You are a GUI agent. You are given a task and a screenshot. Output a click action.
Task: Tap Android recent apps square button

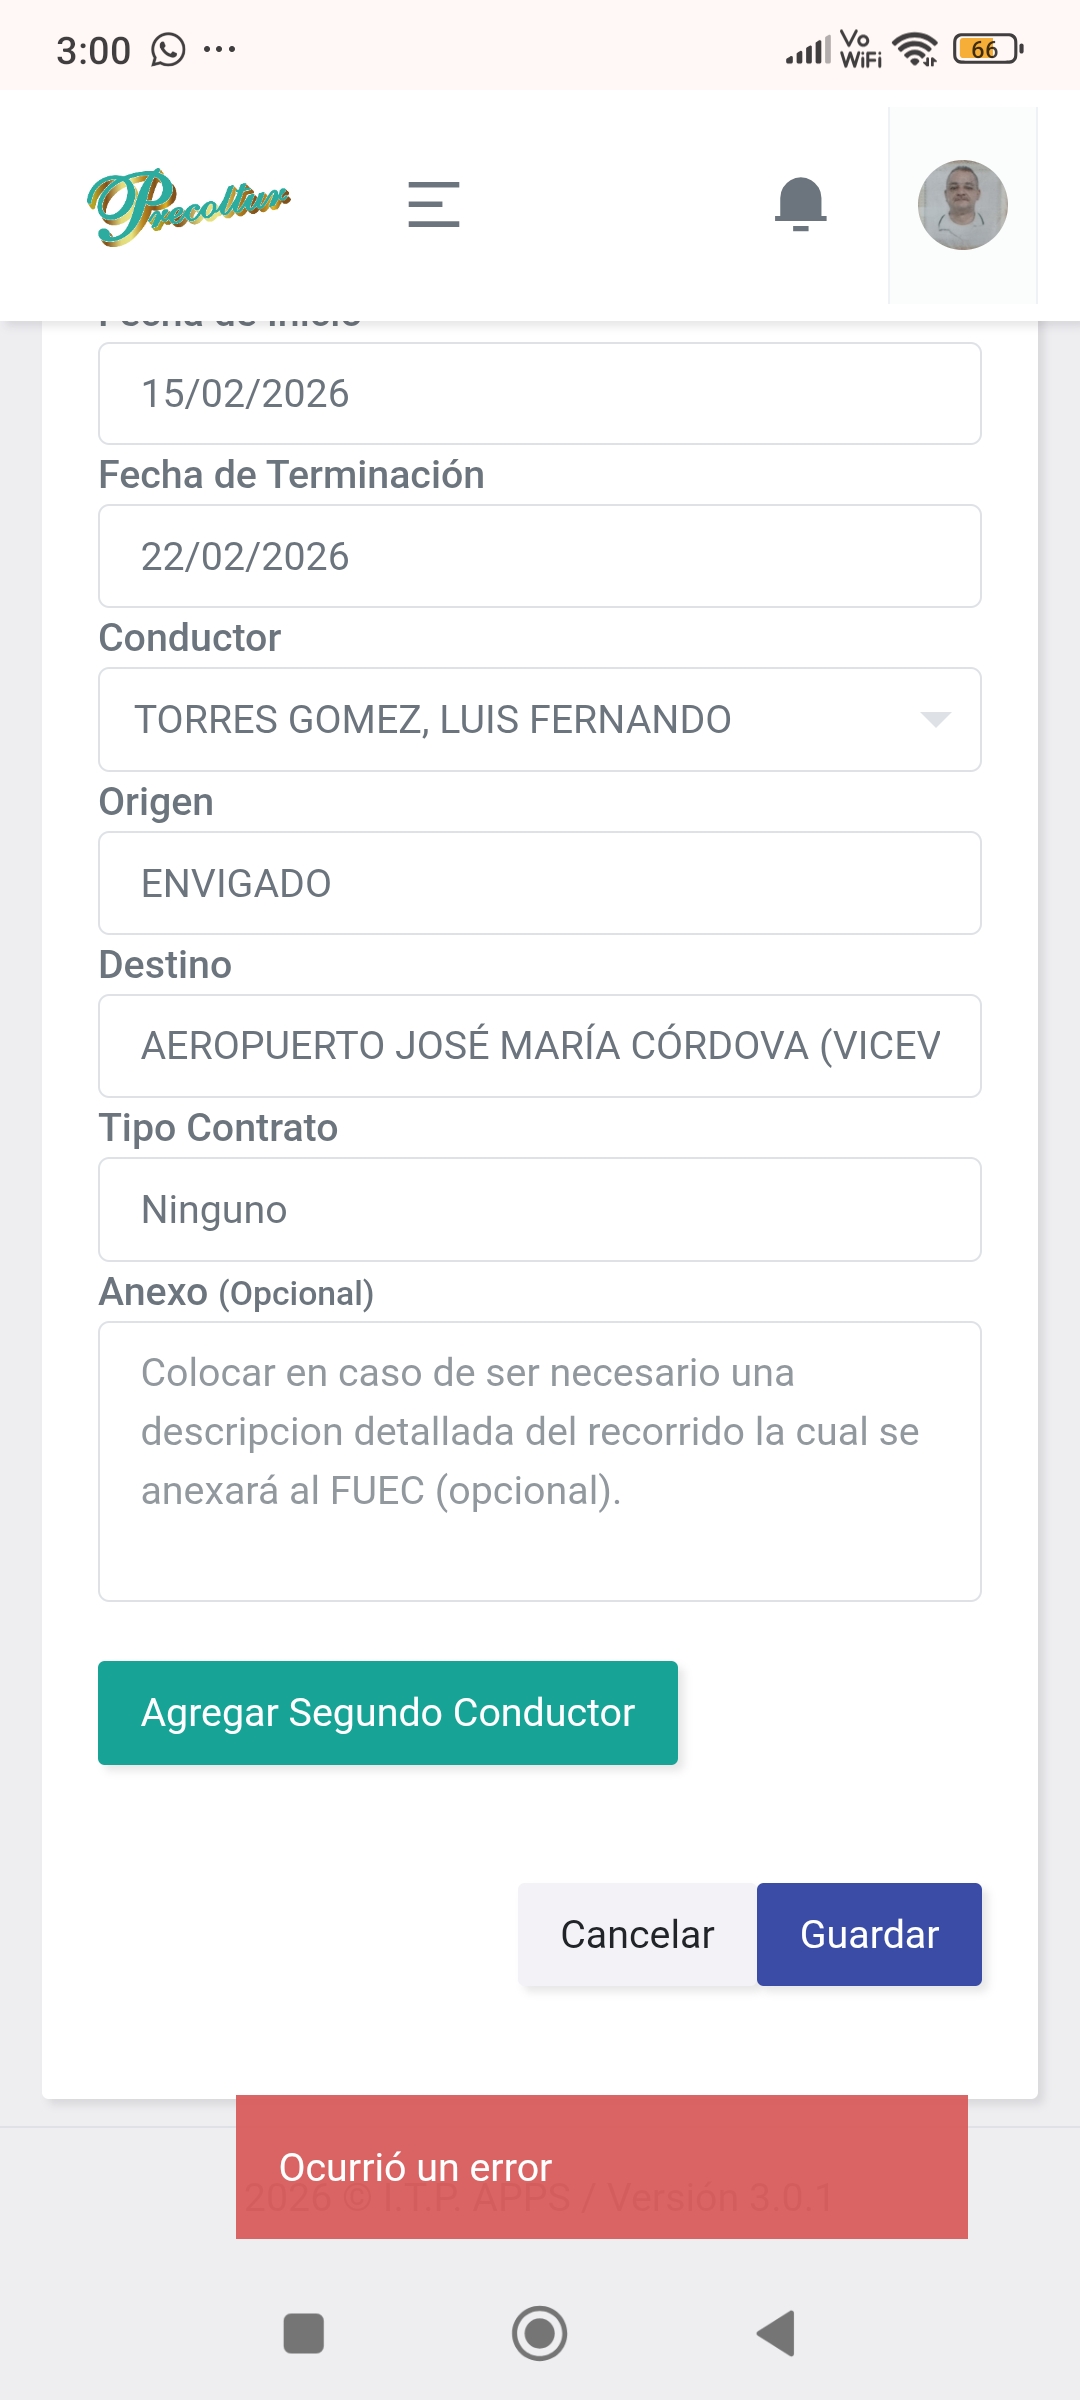pyautogui.click(x=304, y=2334)
